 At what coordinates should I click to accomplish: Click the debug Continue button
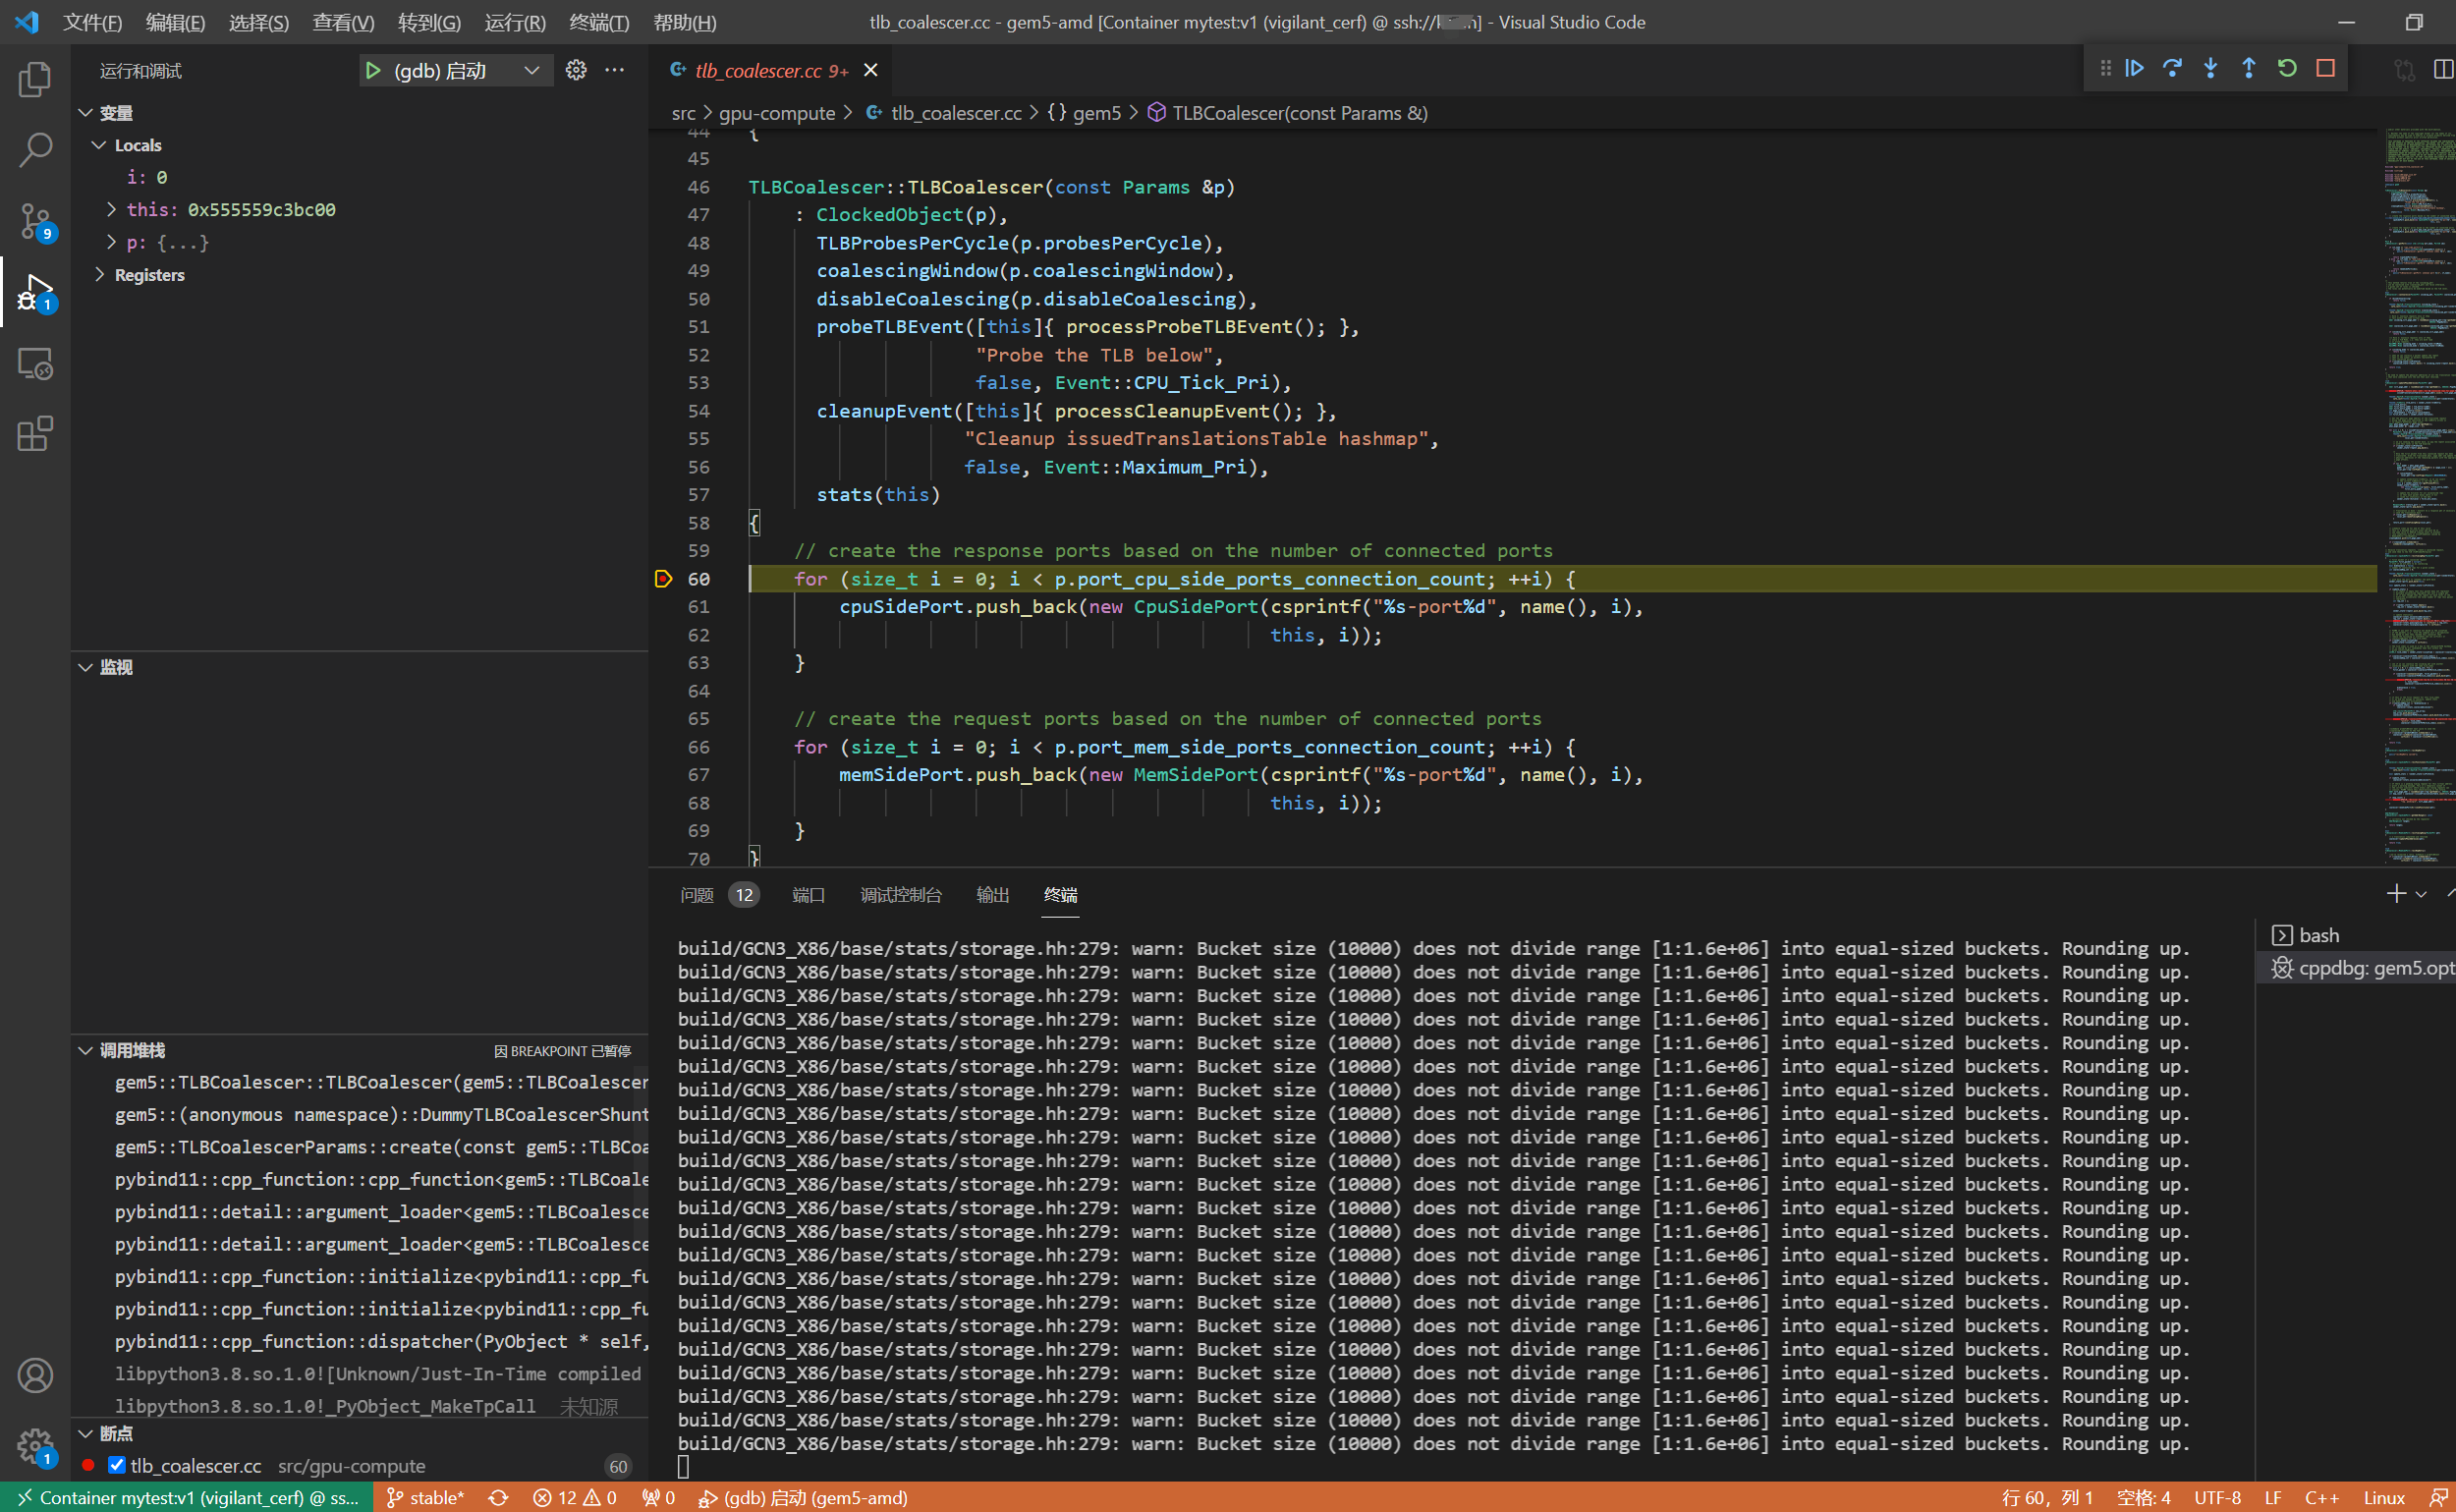click(2134, 69)
